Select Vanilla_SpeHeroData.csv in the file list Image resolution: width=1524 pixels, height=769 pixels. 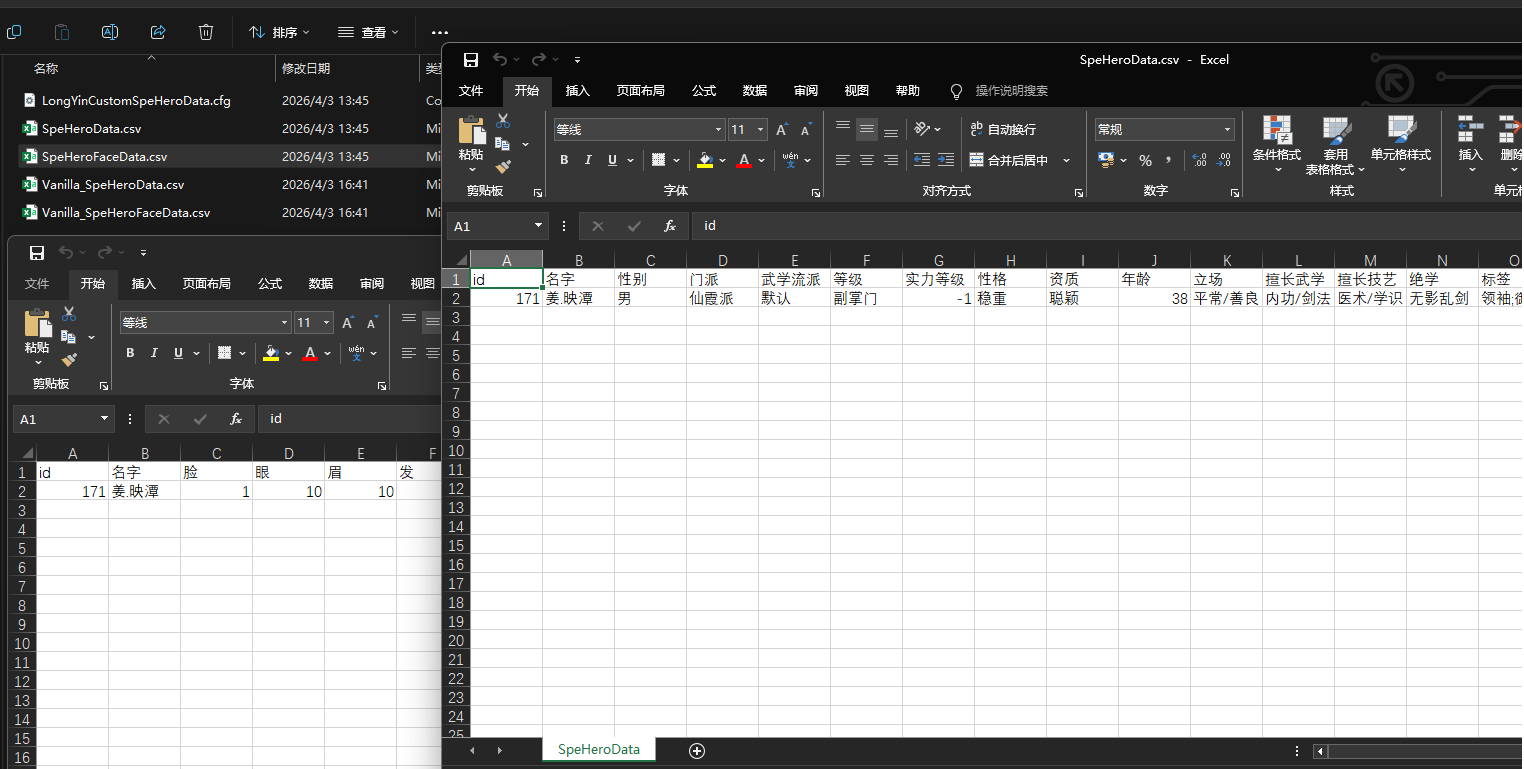pos(112,185)
